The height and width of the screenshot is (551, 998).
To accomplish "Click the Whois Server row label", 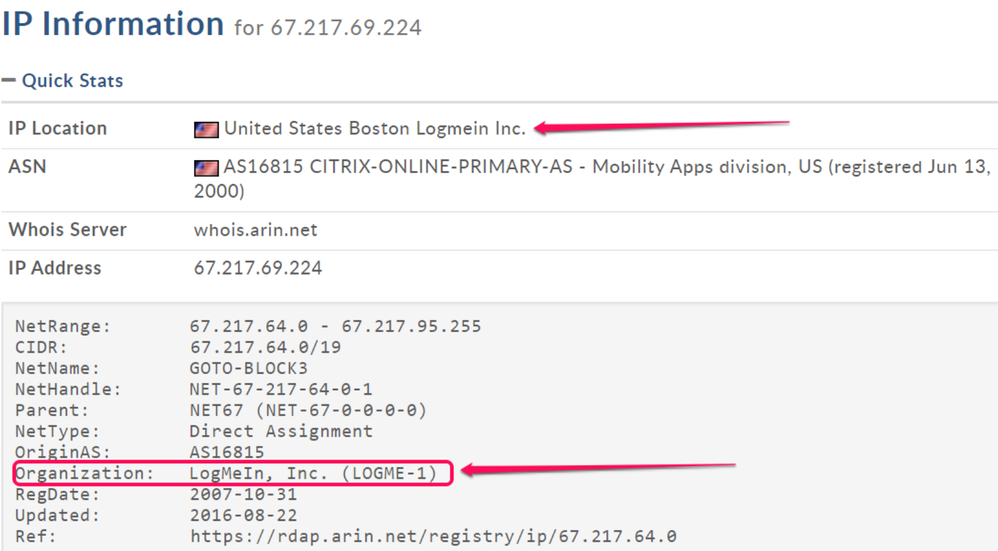I will tap(67, 230).
